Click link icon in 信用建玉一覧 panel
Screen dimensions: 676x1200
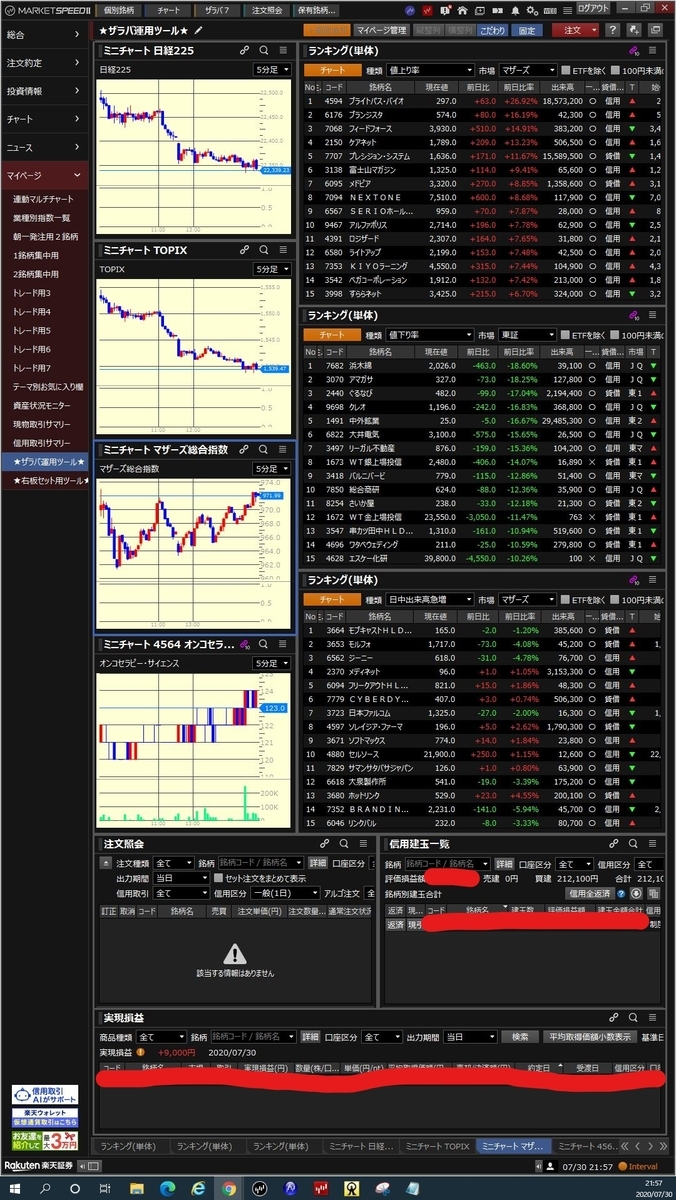(x=614, y=844)
